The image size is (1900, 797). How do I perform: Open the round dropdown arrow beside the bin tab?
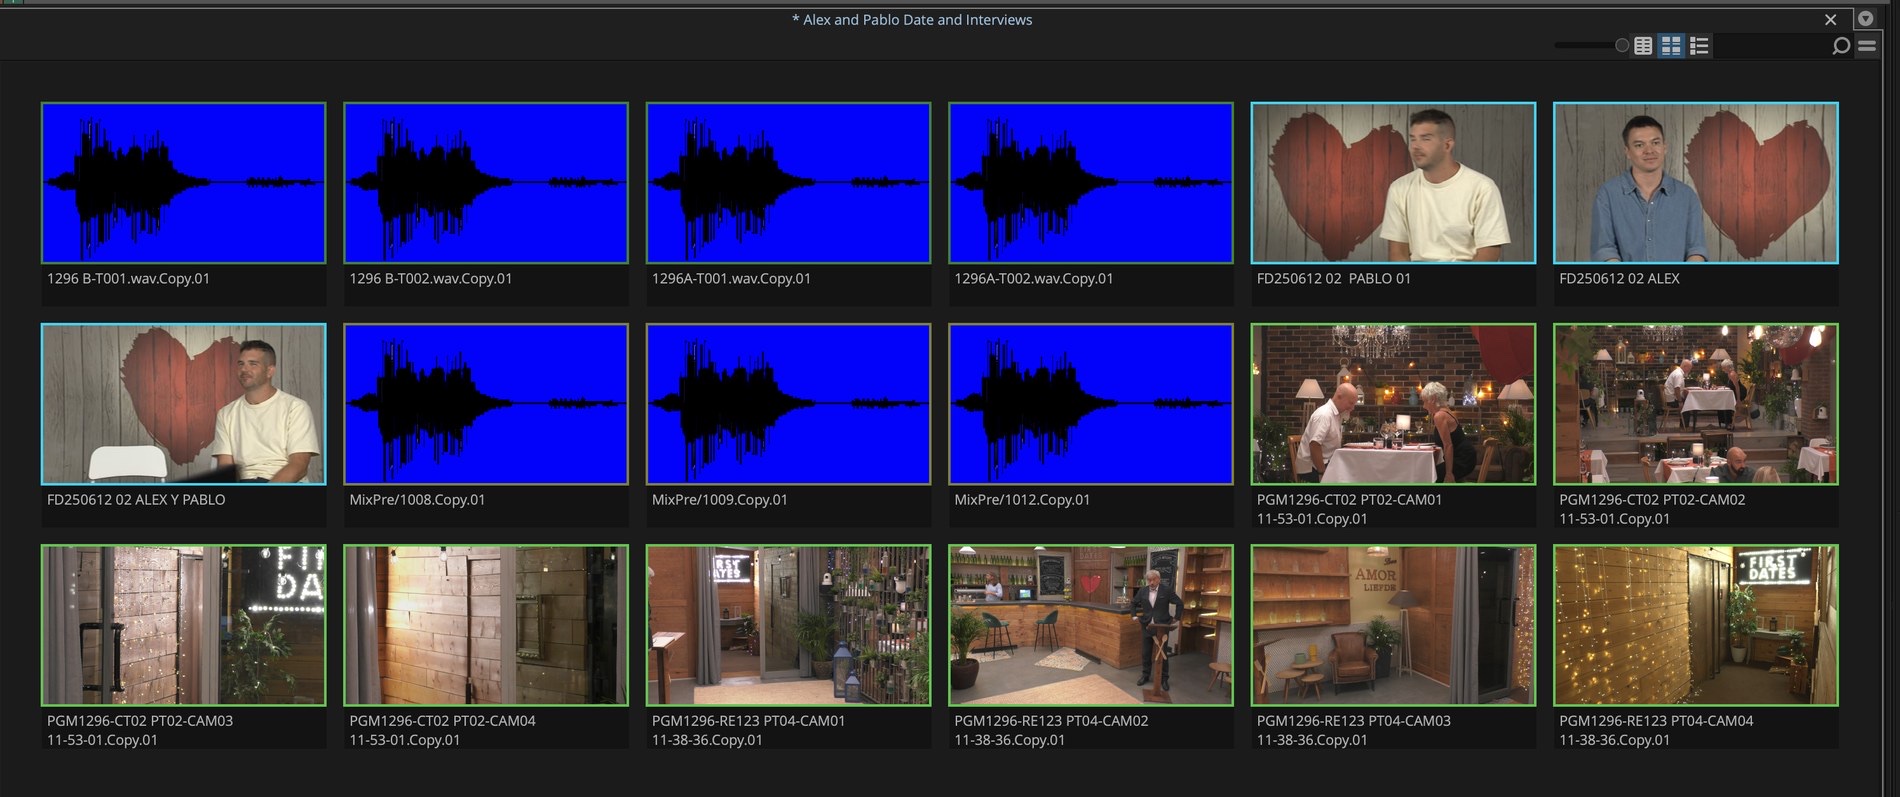click(1865, 19)
